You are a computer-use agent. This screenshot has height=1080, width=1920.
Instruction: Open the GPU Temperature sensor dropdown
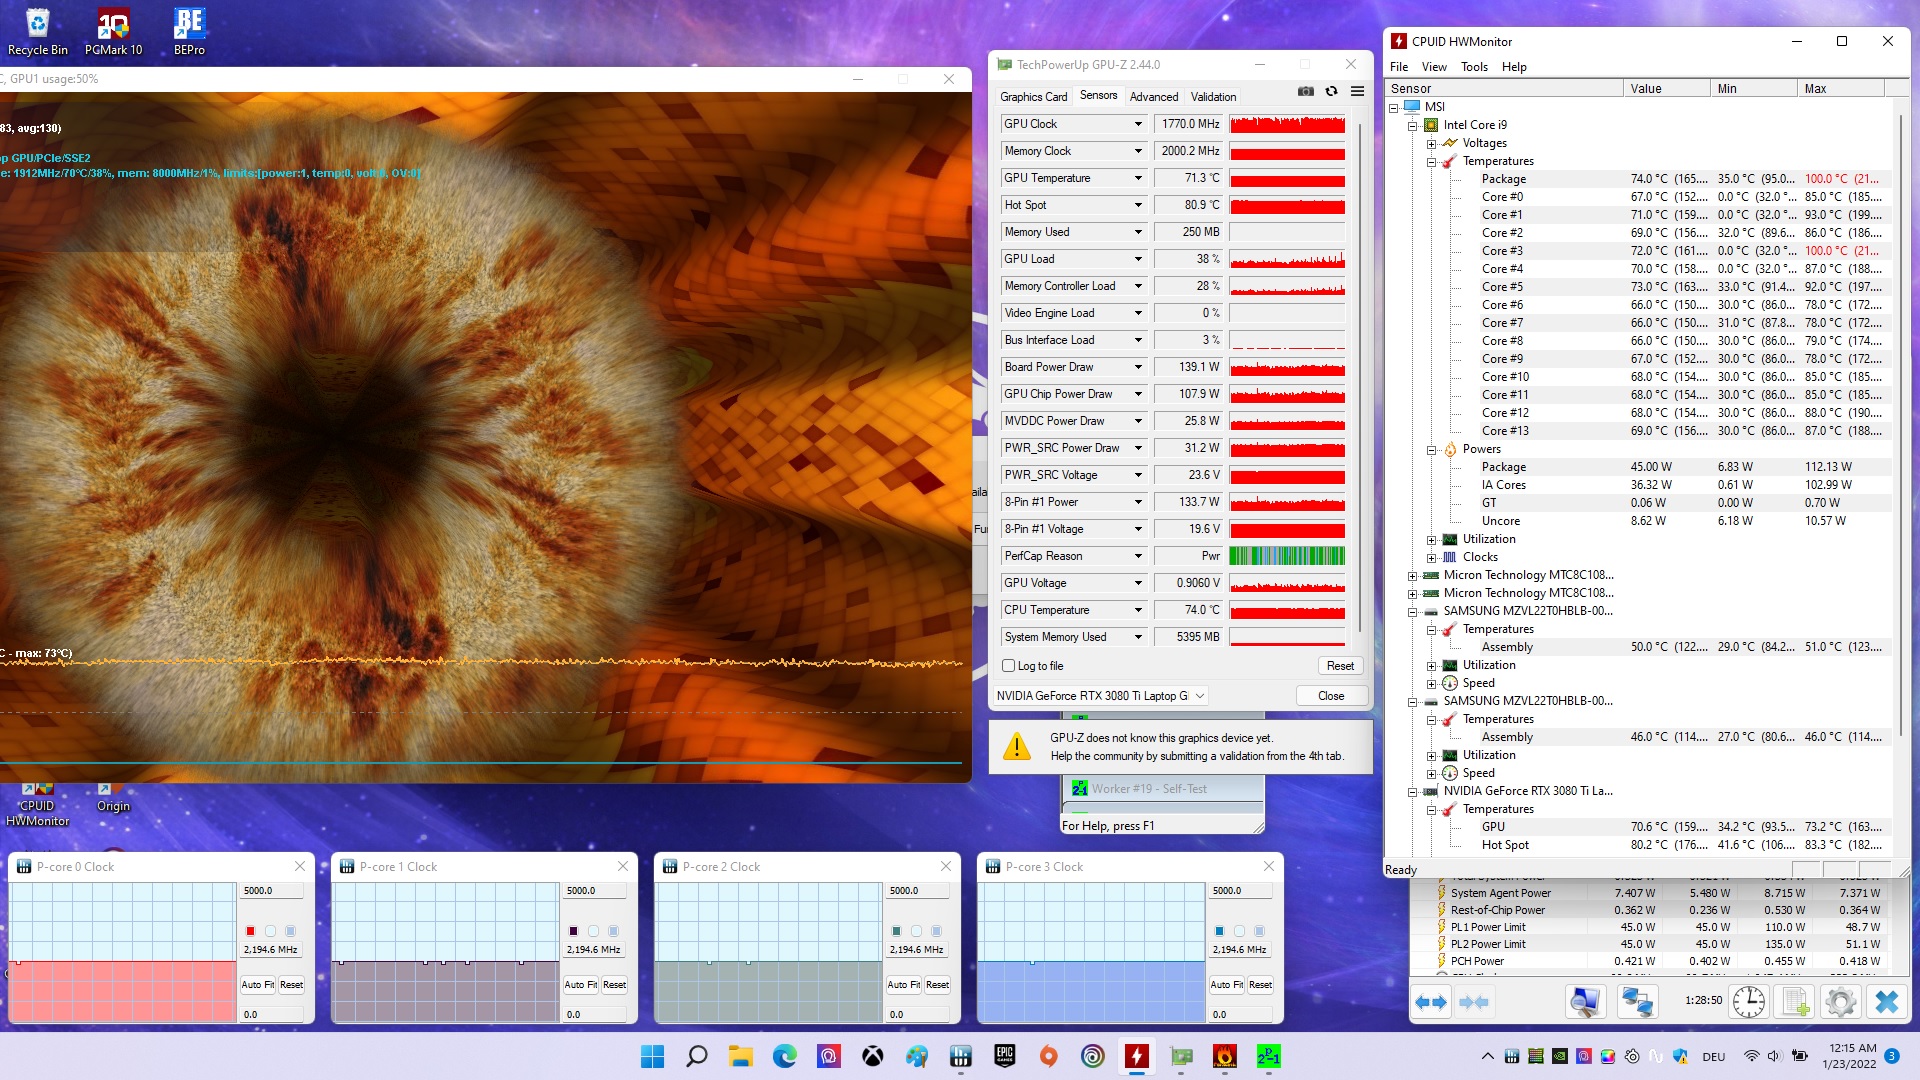click(1137, 178)
